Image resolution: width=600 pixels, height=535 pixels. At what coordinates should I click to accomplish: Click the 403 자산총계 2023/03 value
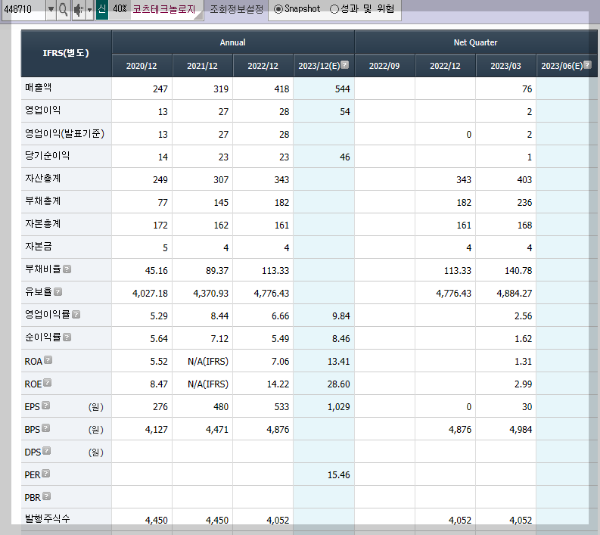pyautogui.click(x=525, y=179)
